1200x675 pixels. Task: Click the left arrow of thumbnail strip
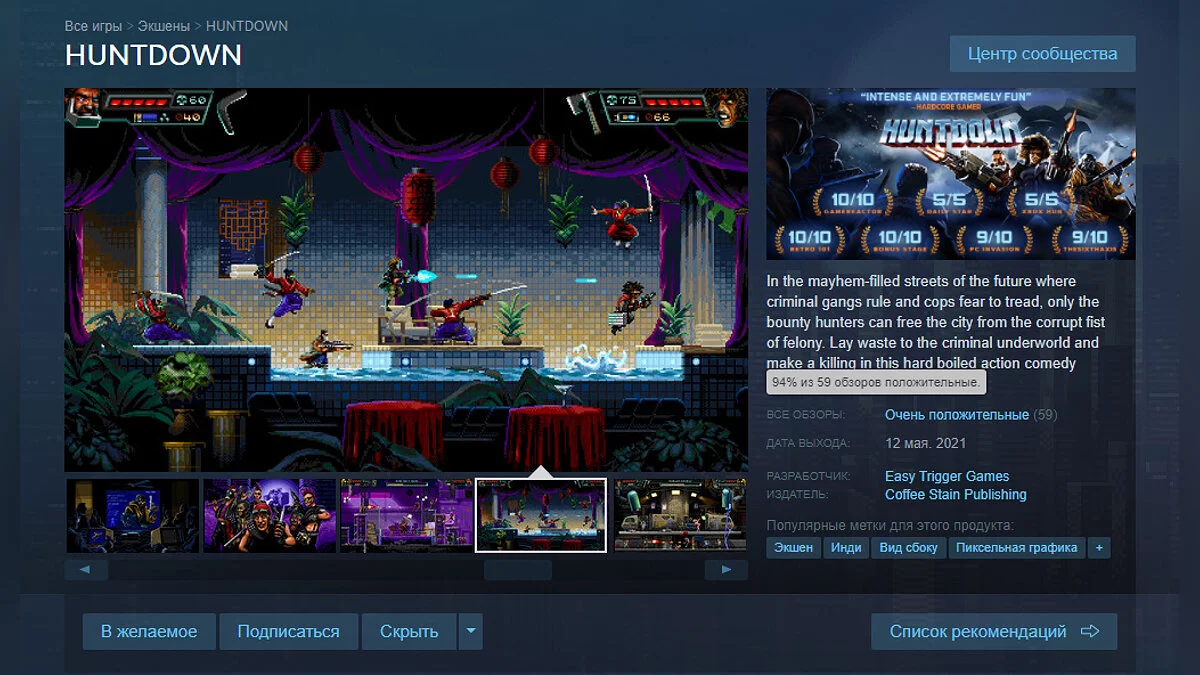(x=86, y=569)
